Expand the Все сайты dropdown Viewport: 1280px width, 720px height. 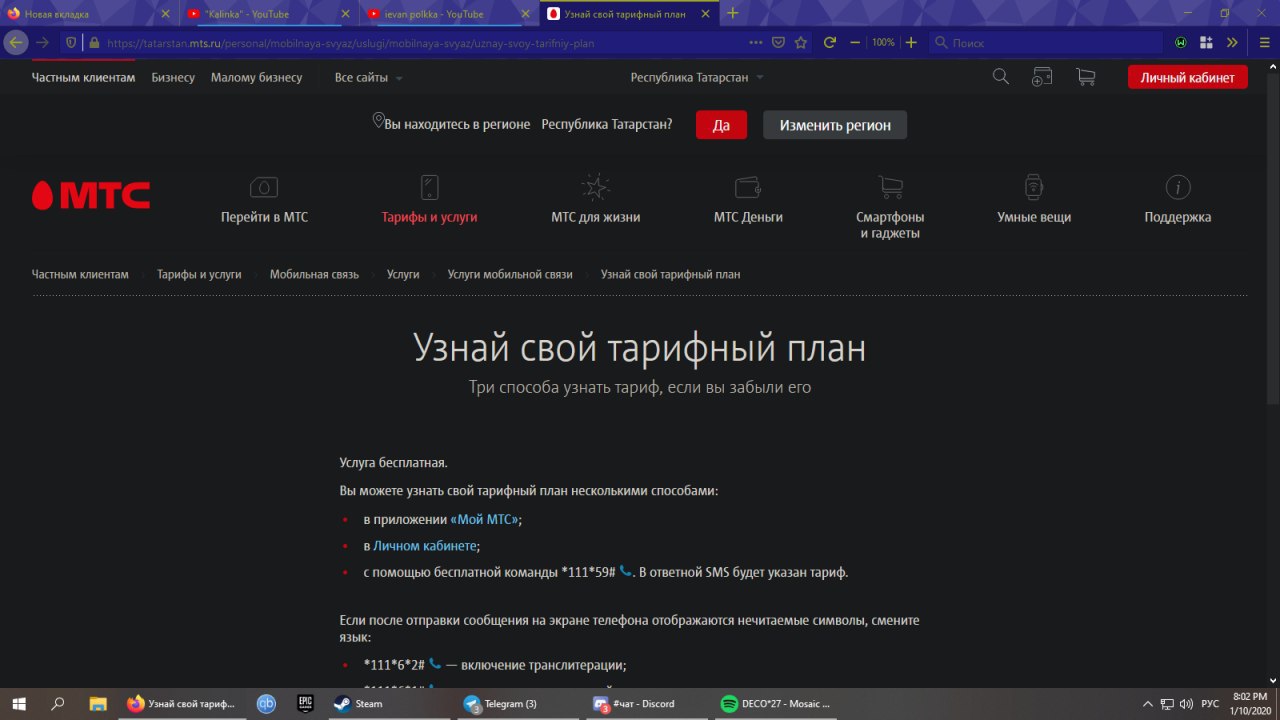(368, 78)
